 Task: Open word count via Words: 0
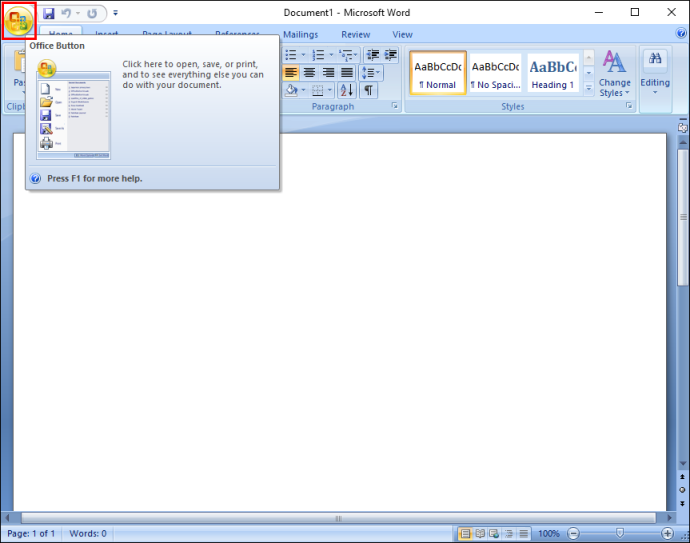88,534
